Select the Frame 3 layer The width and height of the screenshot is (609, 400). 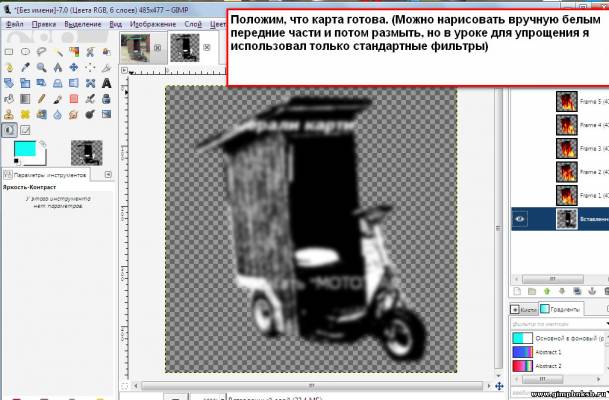(x=560, y=148)
